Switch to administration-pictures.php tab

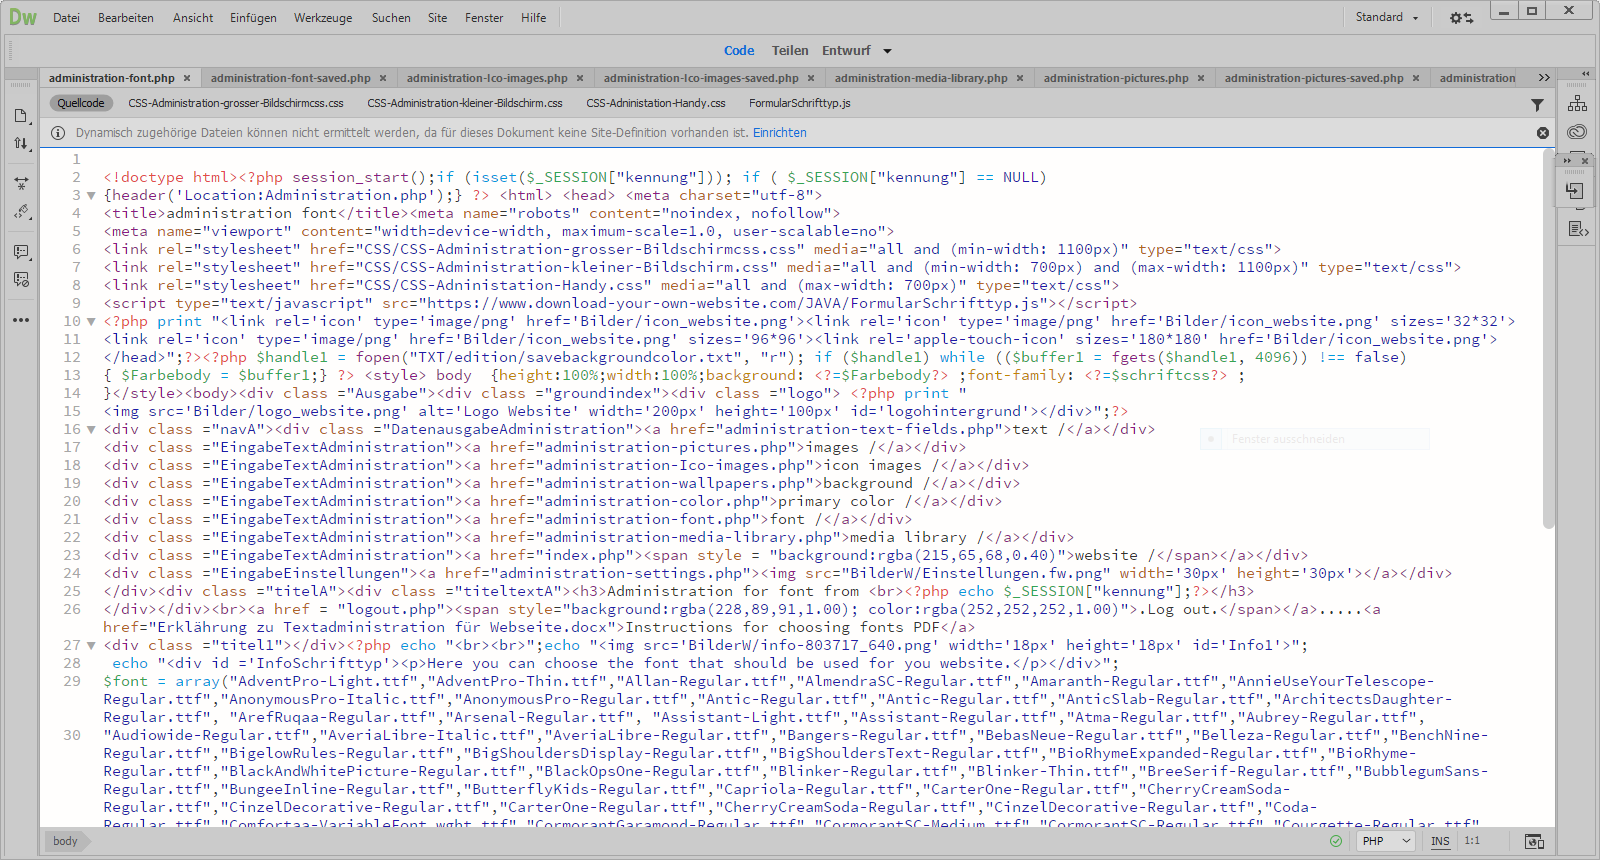point(1116,78)
